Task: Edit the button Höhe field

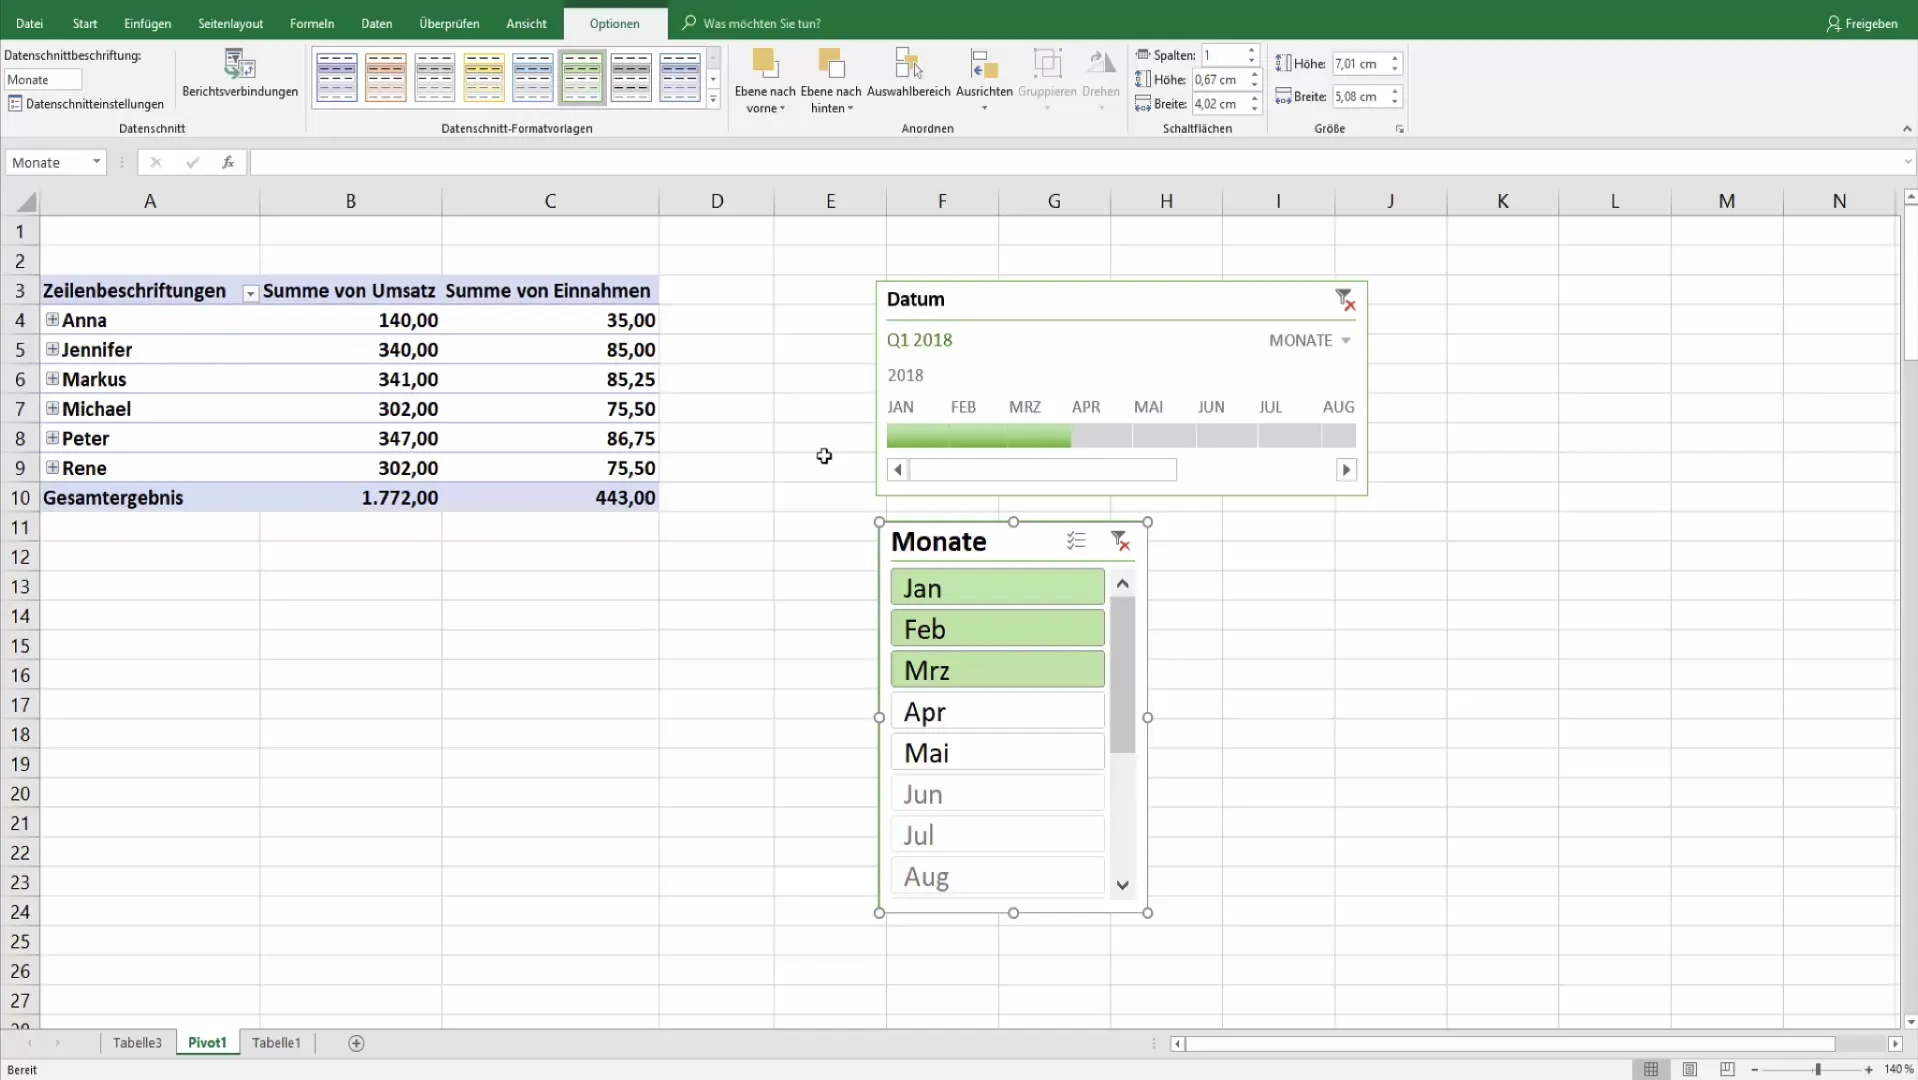Action: (1217, 80)
